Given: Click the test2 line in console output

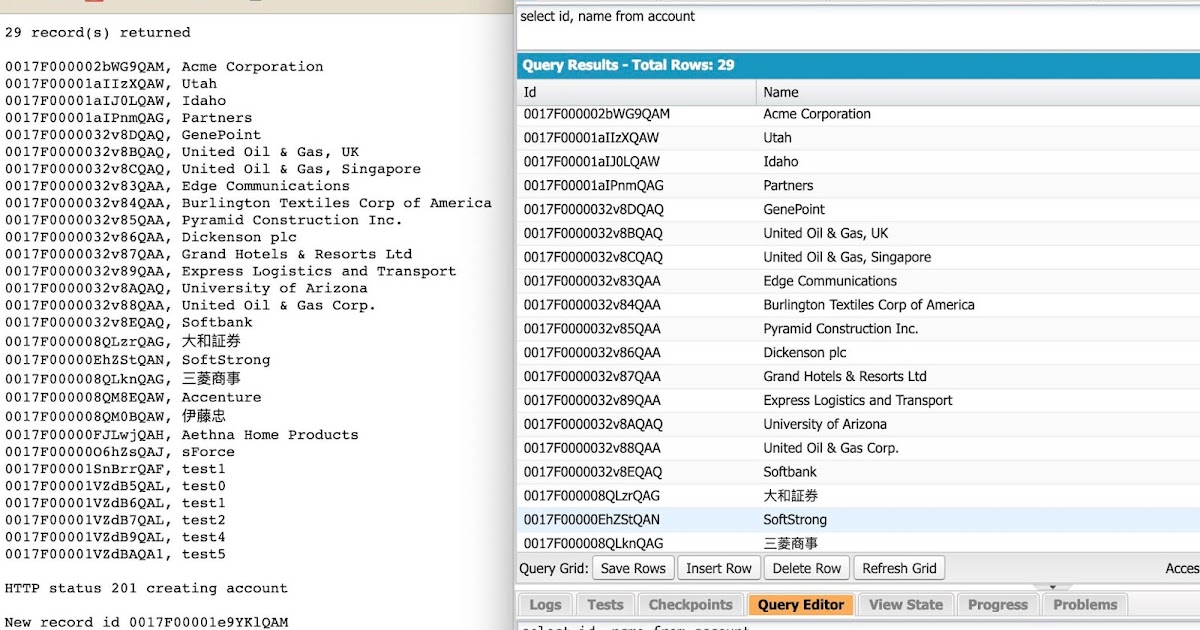Looking at the screenshot, I should (x=115, y=520).
